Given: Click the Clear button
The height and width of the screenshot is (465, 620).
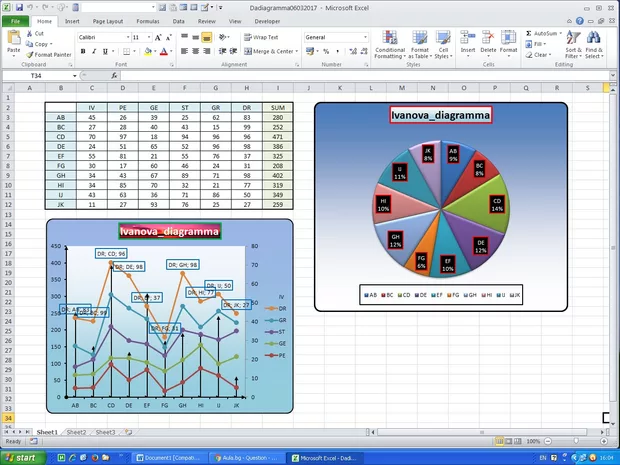Looking at the screenshot, I should (537, 55).
